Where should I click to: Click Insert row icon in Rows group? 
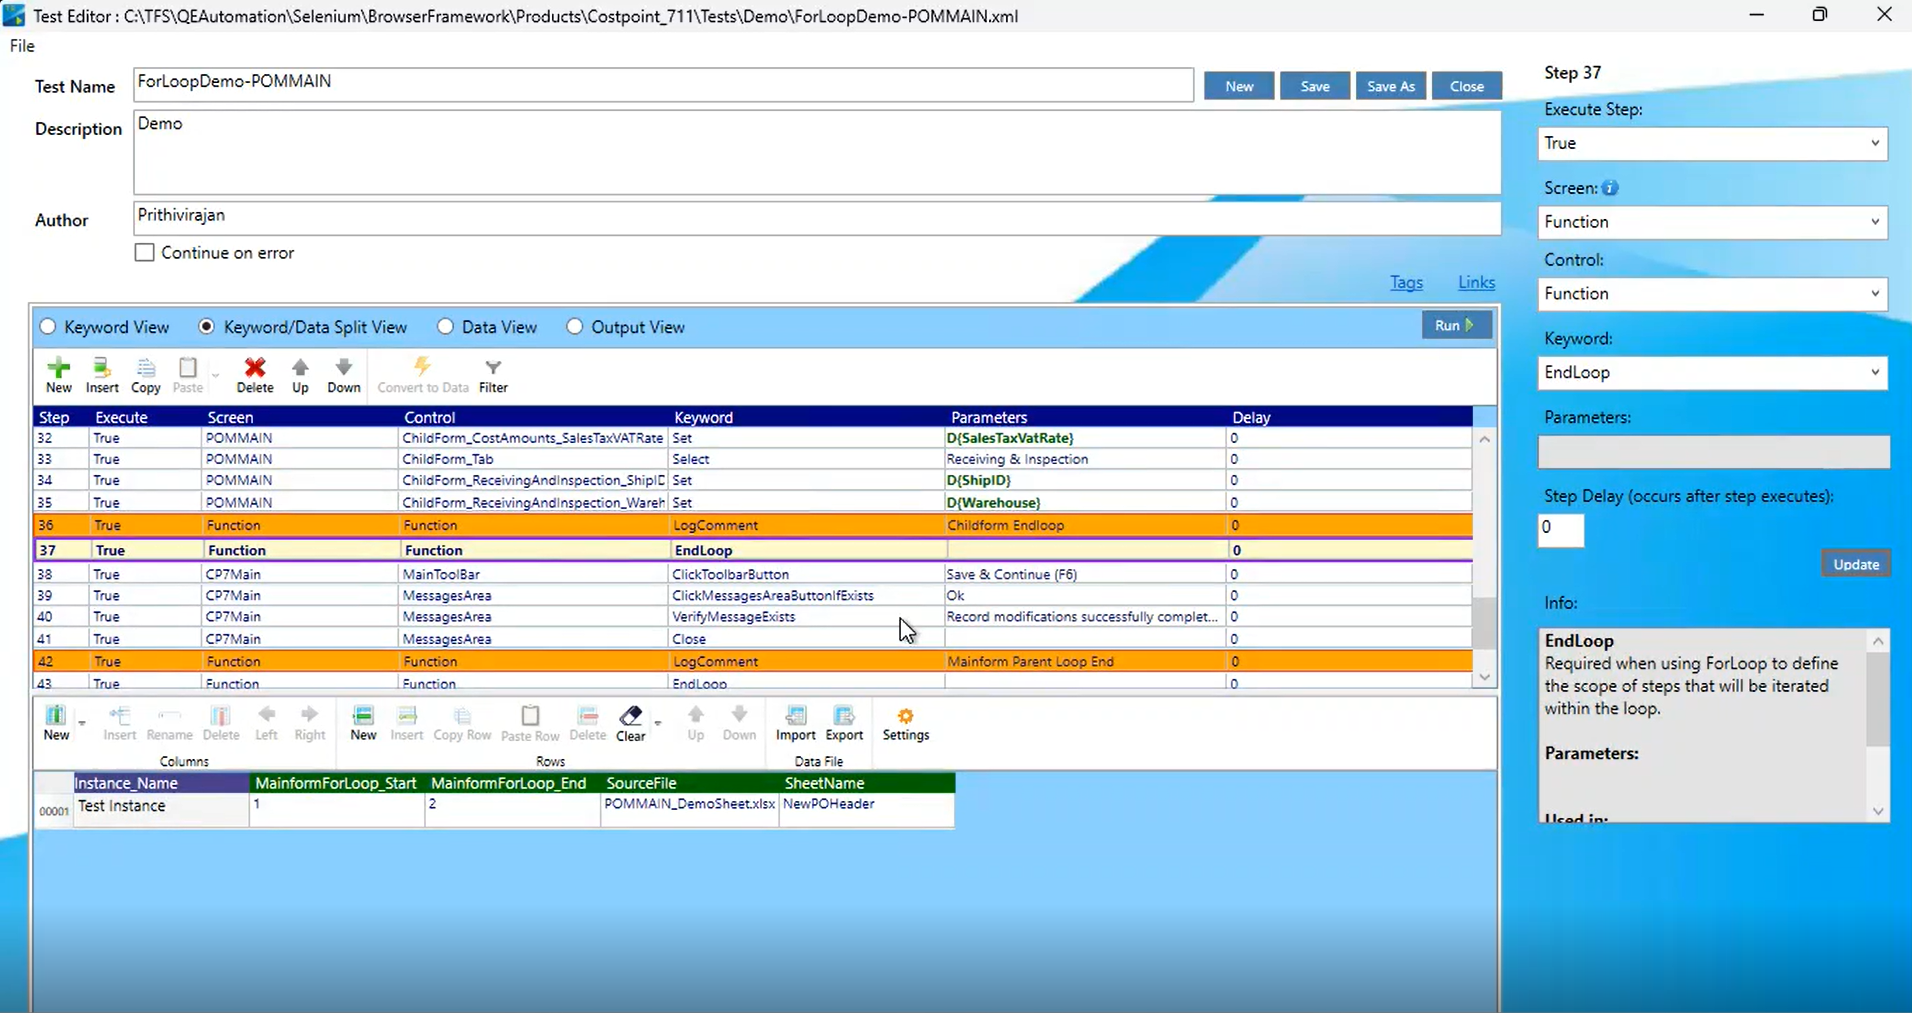(407, 722)
